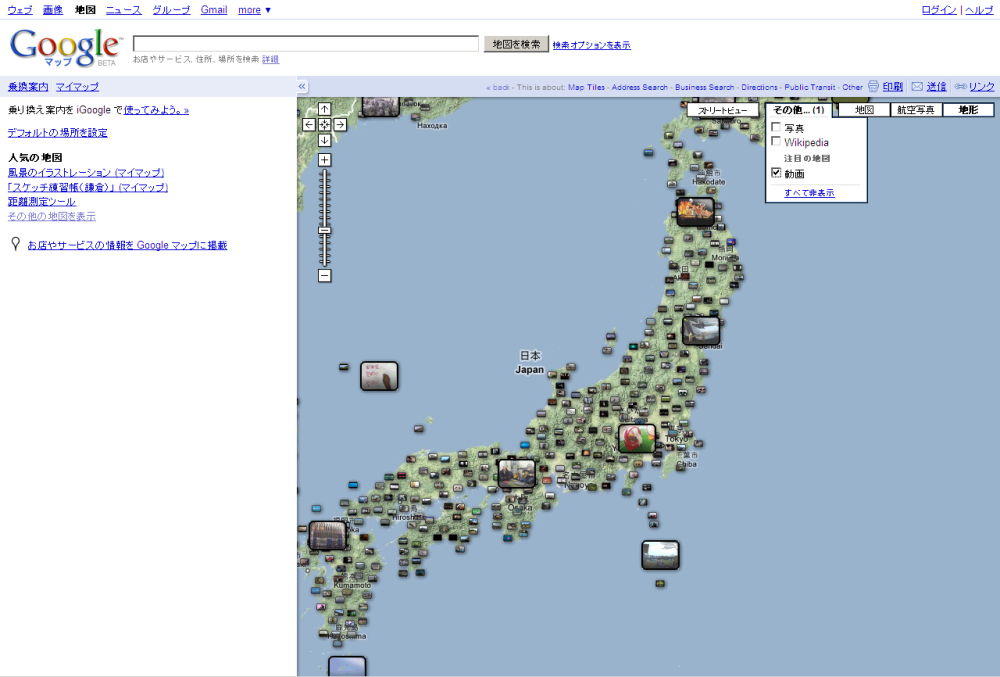Click the 送信 send link
The width and height of the screenshot is (1000, 677).
(x=936, y=87)
